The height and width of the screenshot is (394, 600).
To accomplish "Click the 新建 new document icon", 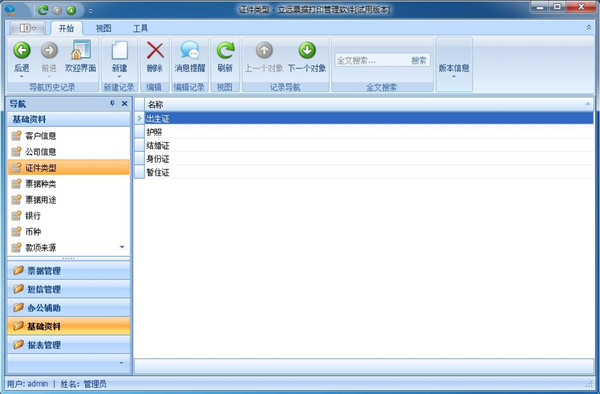I will (x=119, y=50).
